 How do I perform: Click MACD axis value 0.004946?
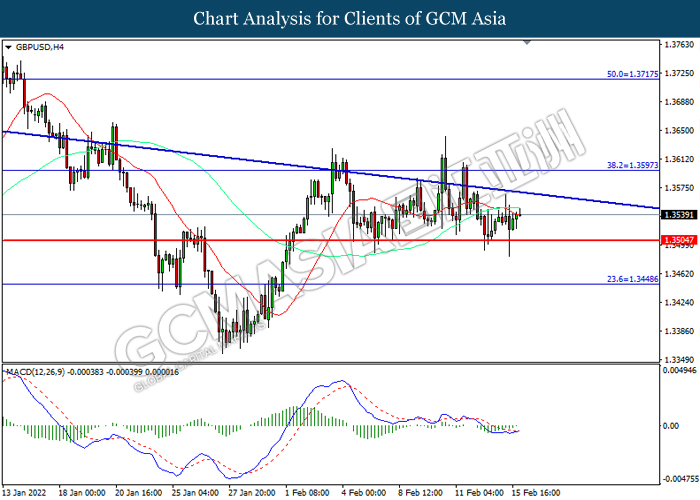[679, 371]
